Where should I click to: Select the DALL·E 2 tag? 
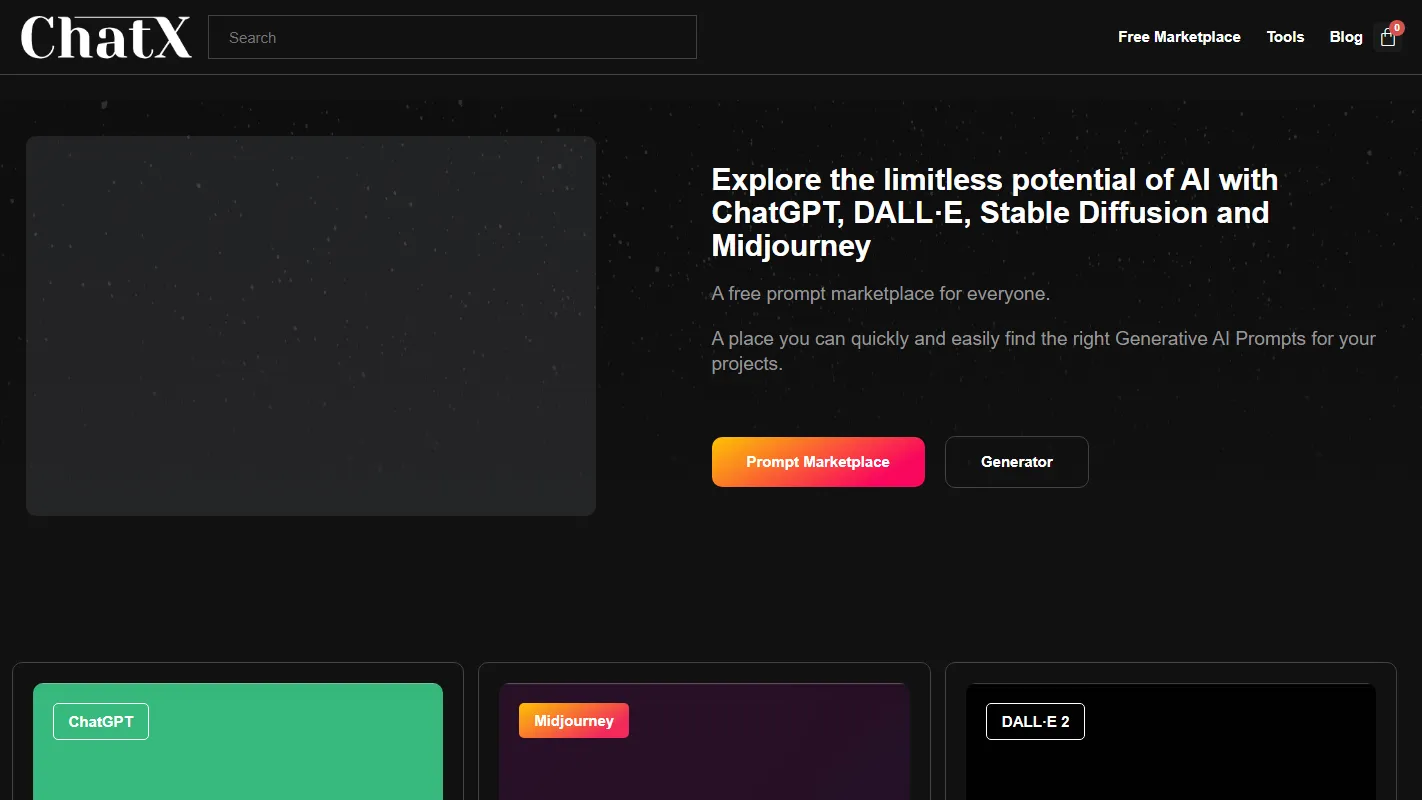[1035, 721]
